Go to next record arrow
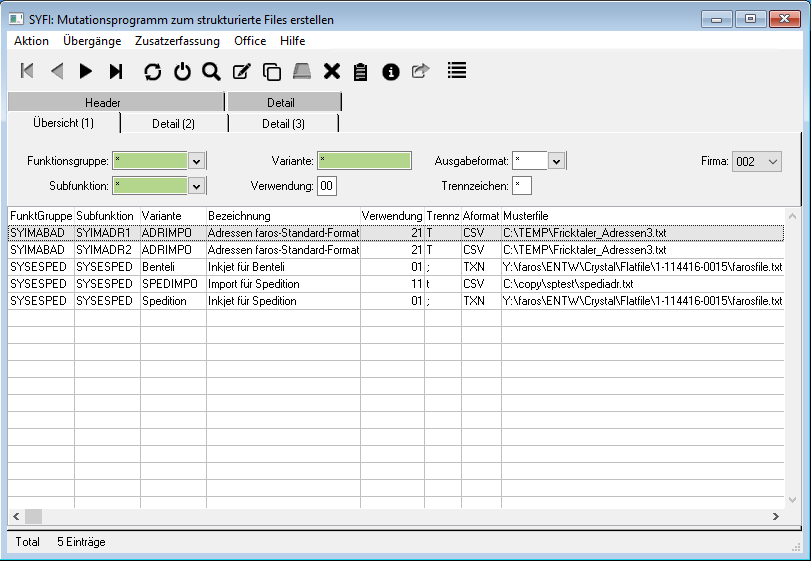 pyautogui.click(x=86, y=71)
